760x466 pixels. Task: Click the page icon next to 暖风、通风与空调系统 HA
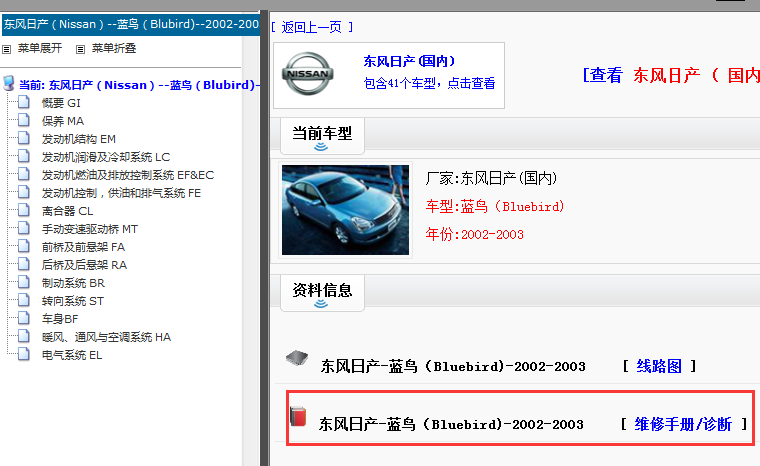tap(24, 336)
